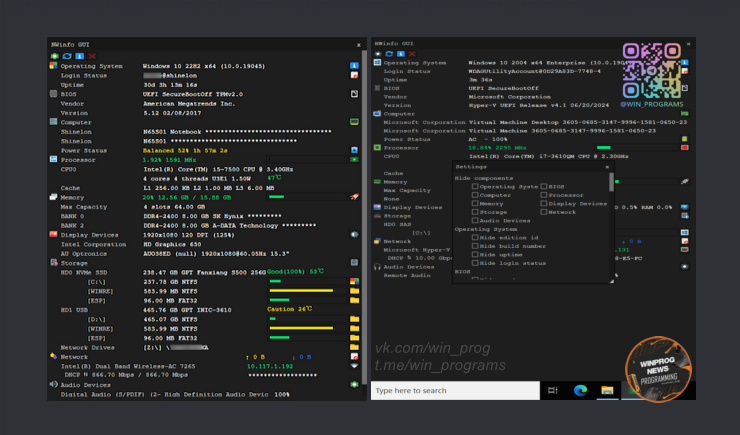Image resolution: width=740 pixels, height=435 pixels.
Task: Click the icon at the right of the Network row, left window
Action: 354,357
